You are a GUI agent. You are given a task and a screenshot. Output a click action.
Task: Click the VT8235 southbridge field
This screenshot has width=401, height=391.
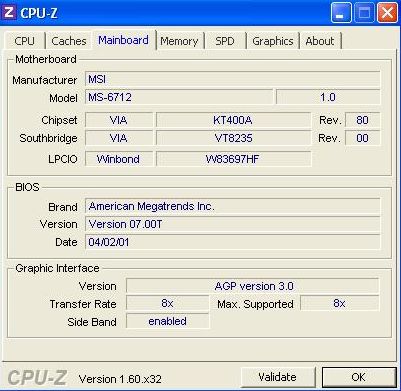coord(233,138)
